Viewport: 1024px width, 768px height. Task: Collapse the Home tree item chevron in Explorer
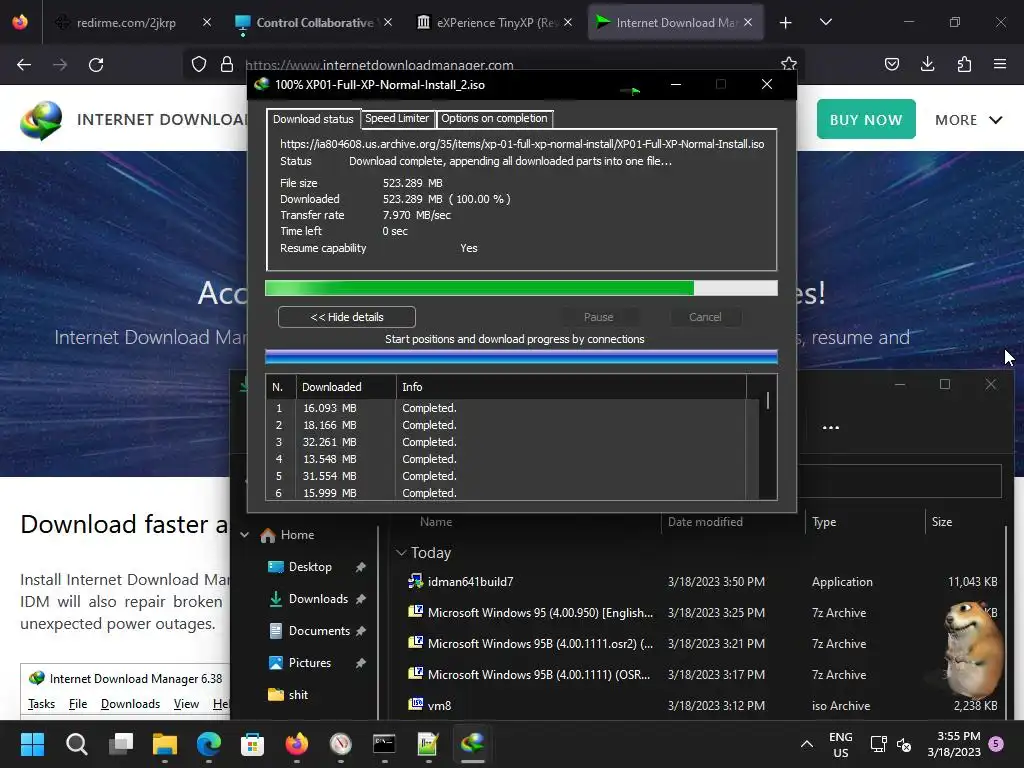pyautogui.click(x=244, y=535)
